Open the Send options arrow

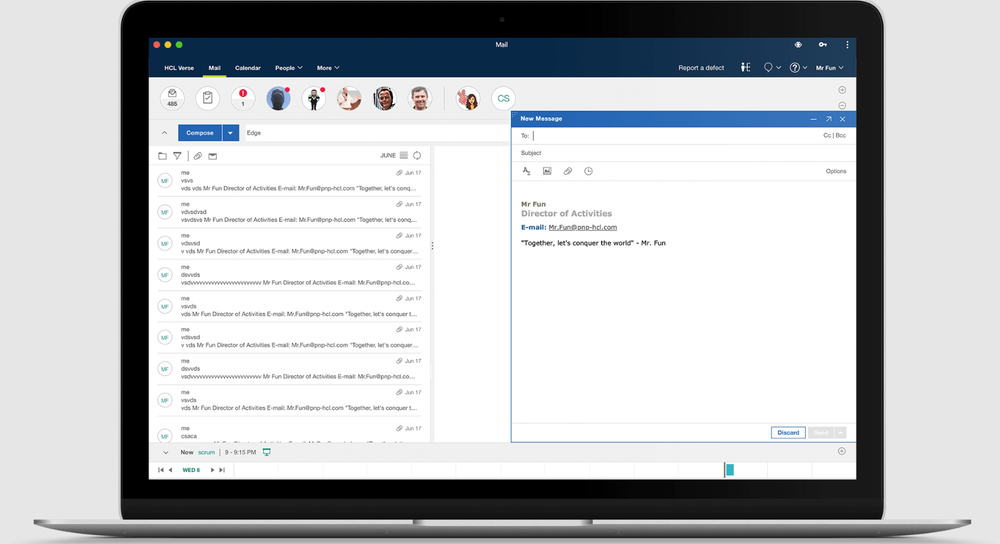(x=841, y=432)
